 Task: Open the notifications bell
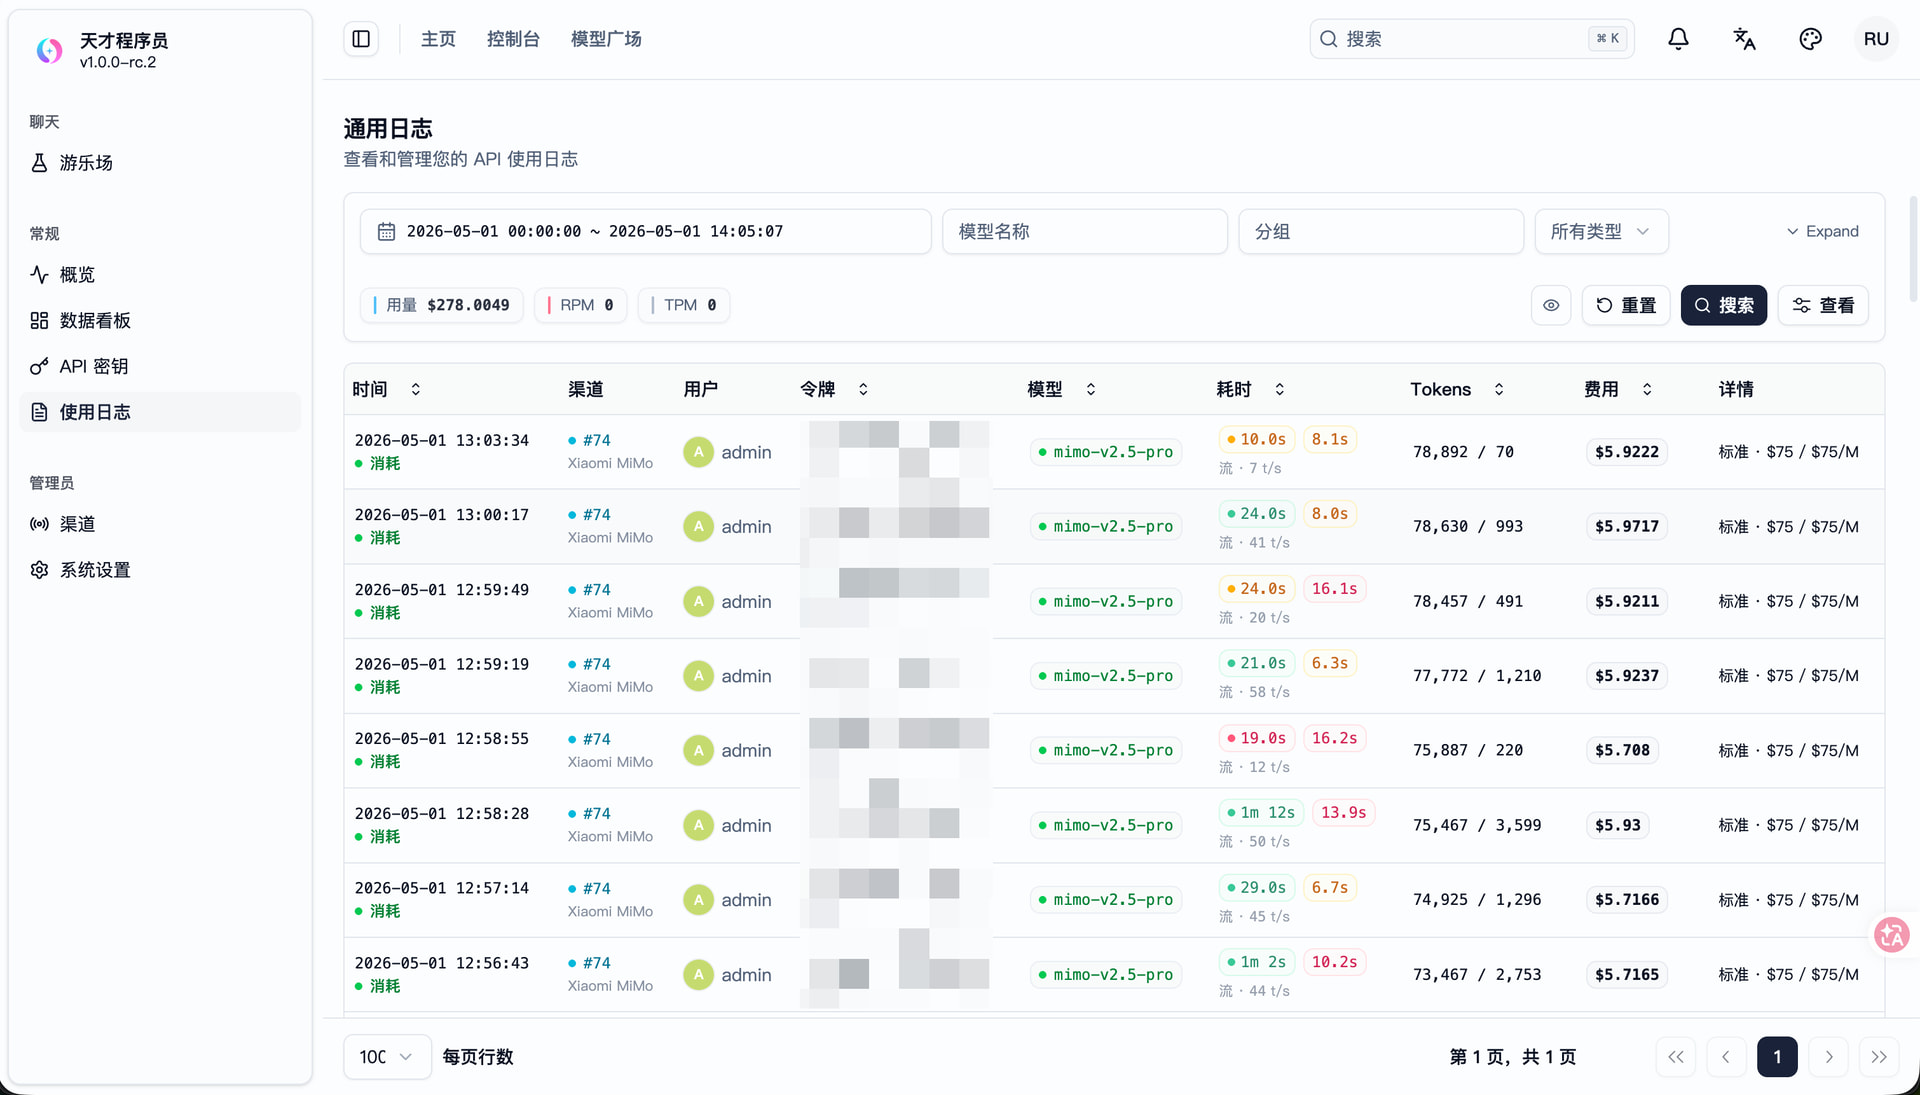tap(1678, 39)
